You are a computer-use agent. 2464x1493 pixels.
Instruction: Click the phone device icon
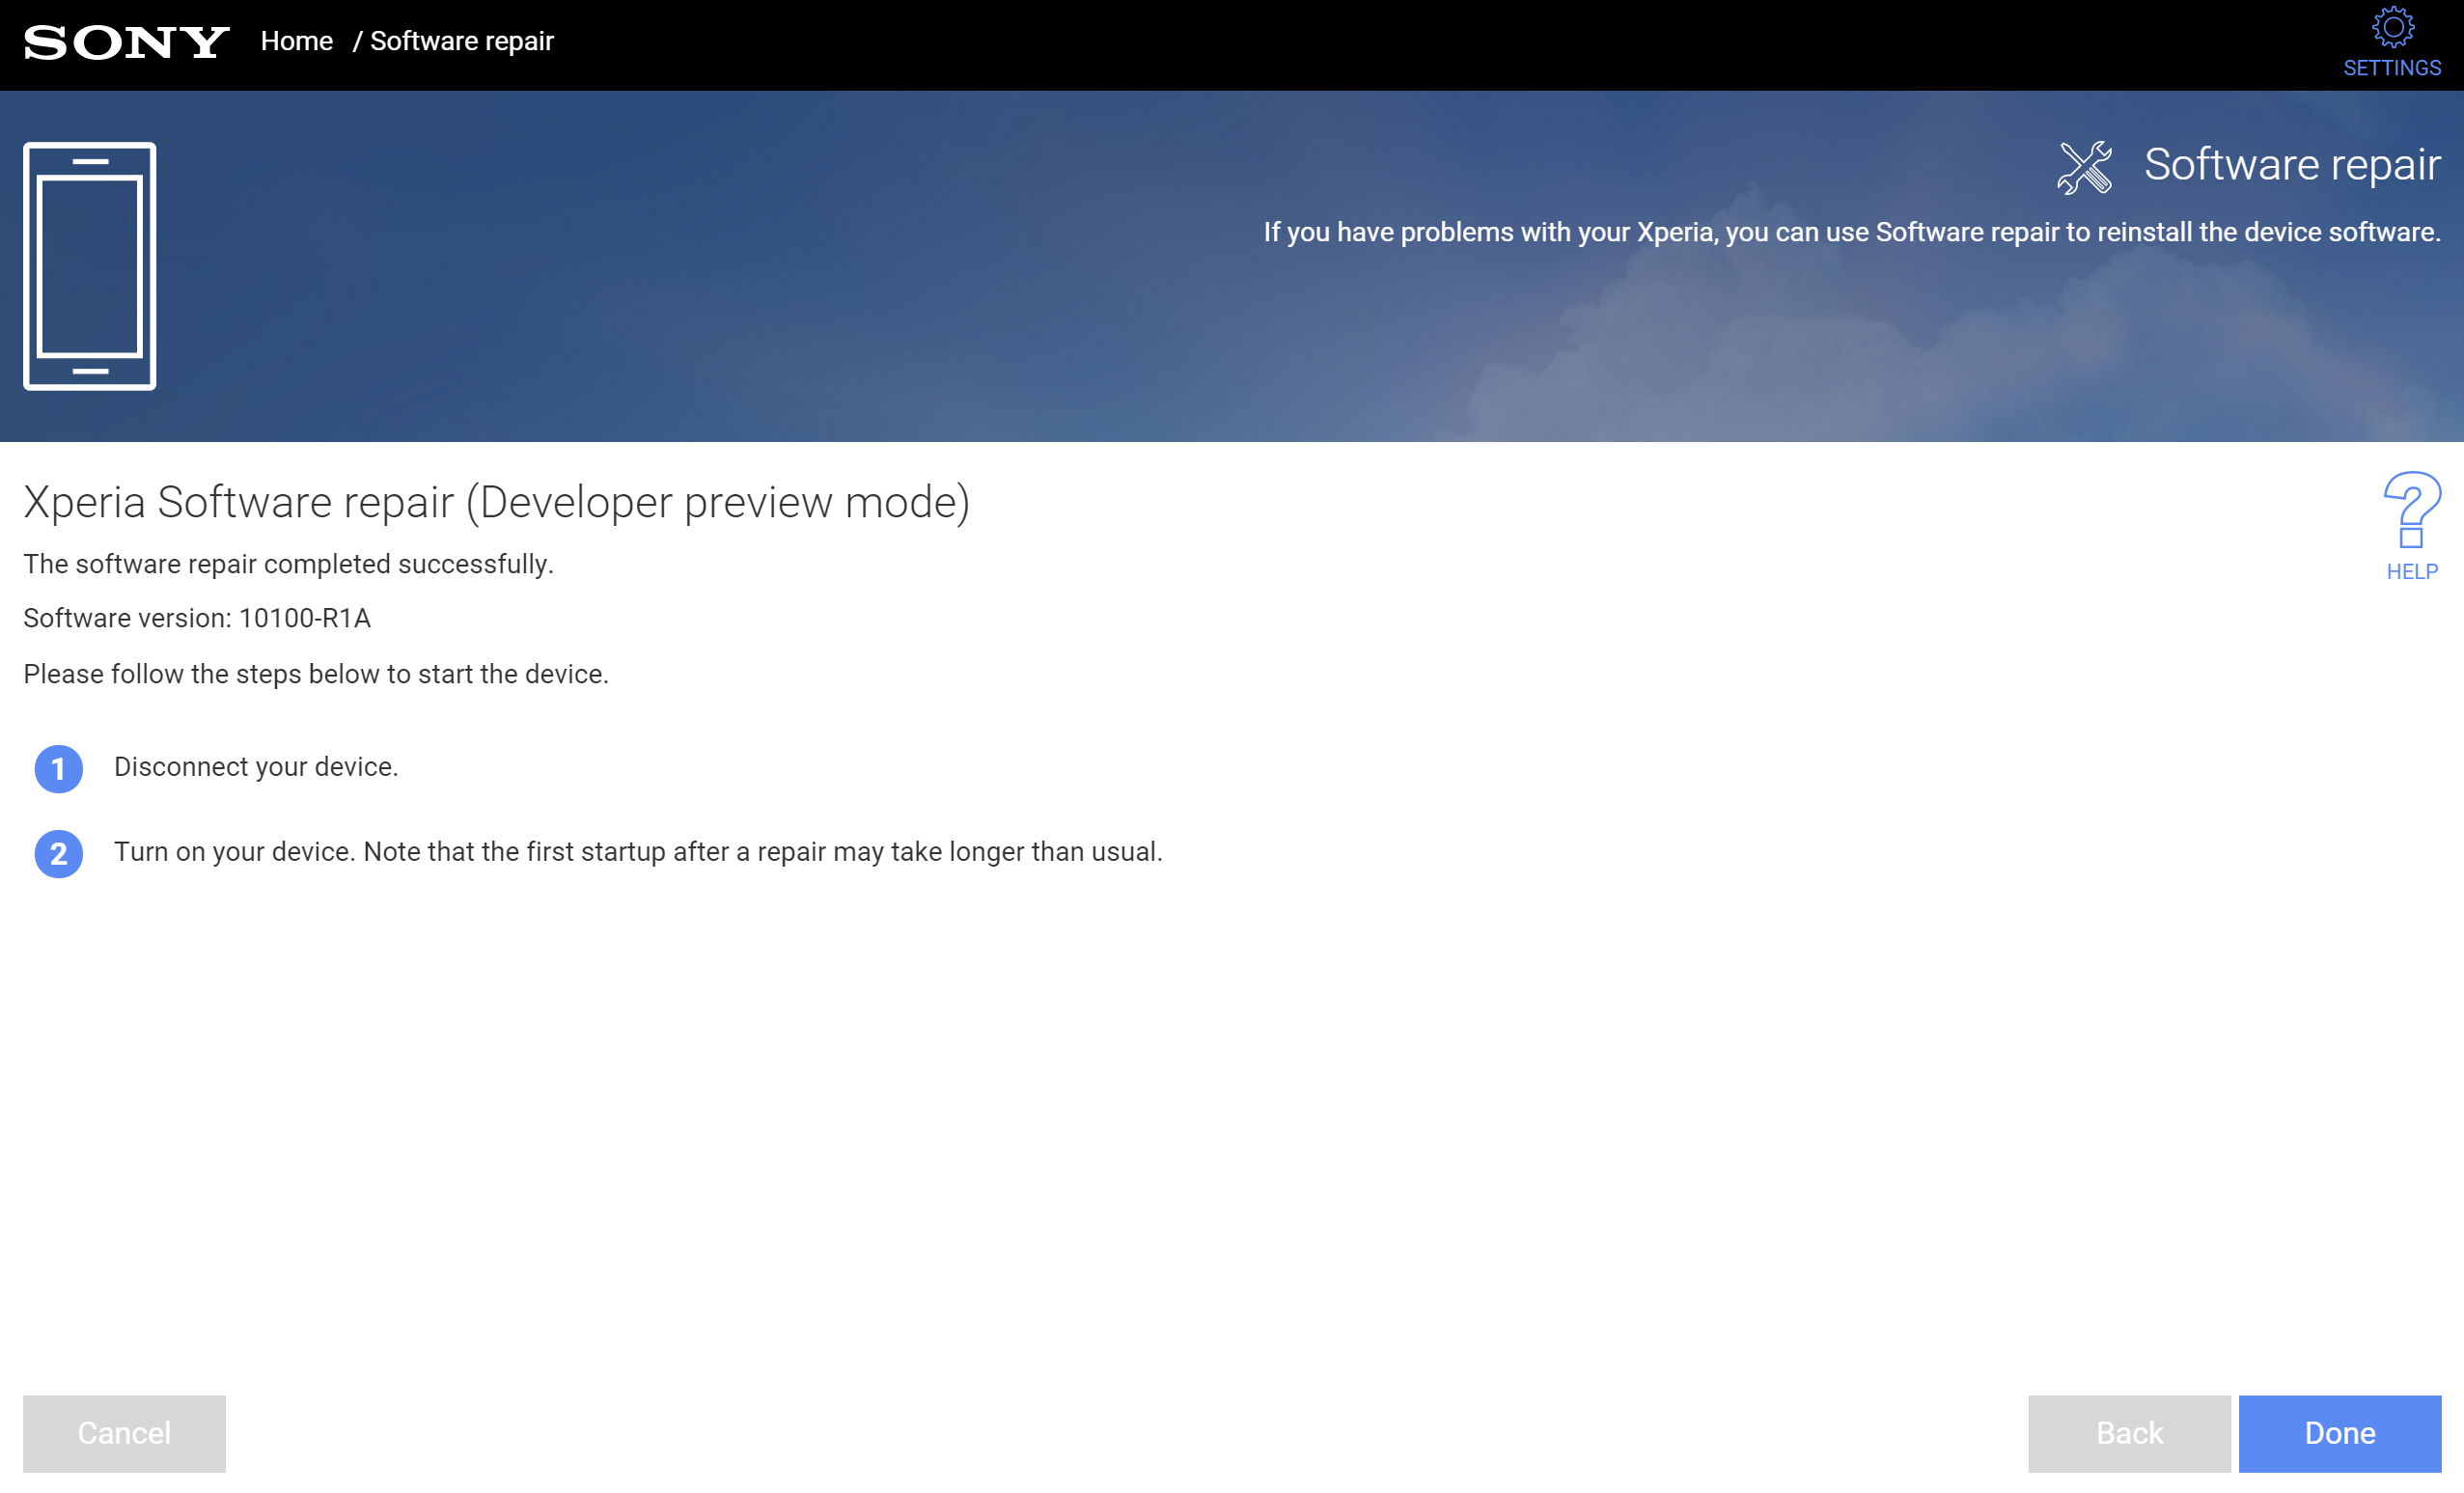pyautogui.click(x=89, y=266)
